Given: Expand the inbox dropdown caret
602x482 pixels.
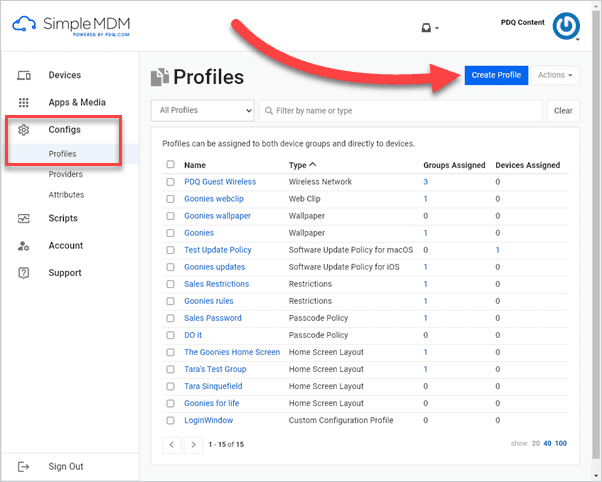Looking at the screenshot, I should coord(437,28).
